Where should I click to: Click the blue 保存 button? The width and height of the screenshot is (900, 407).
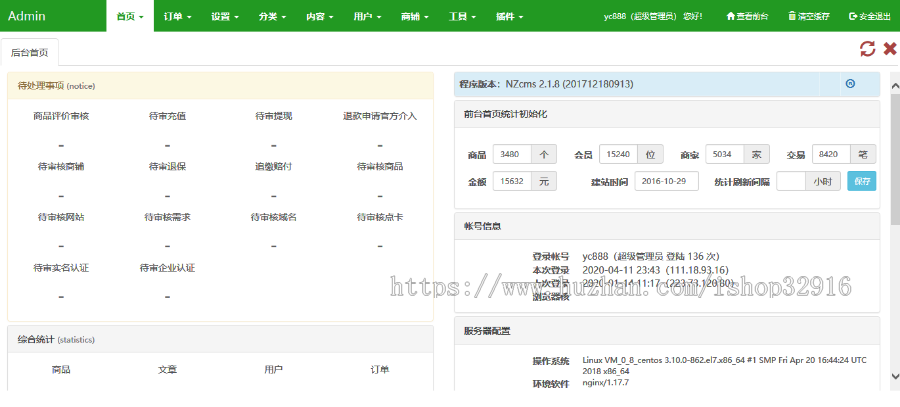tap(862, 181)
